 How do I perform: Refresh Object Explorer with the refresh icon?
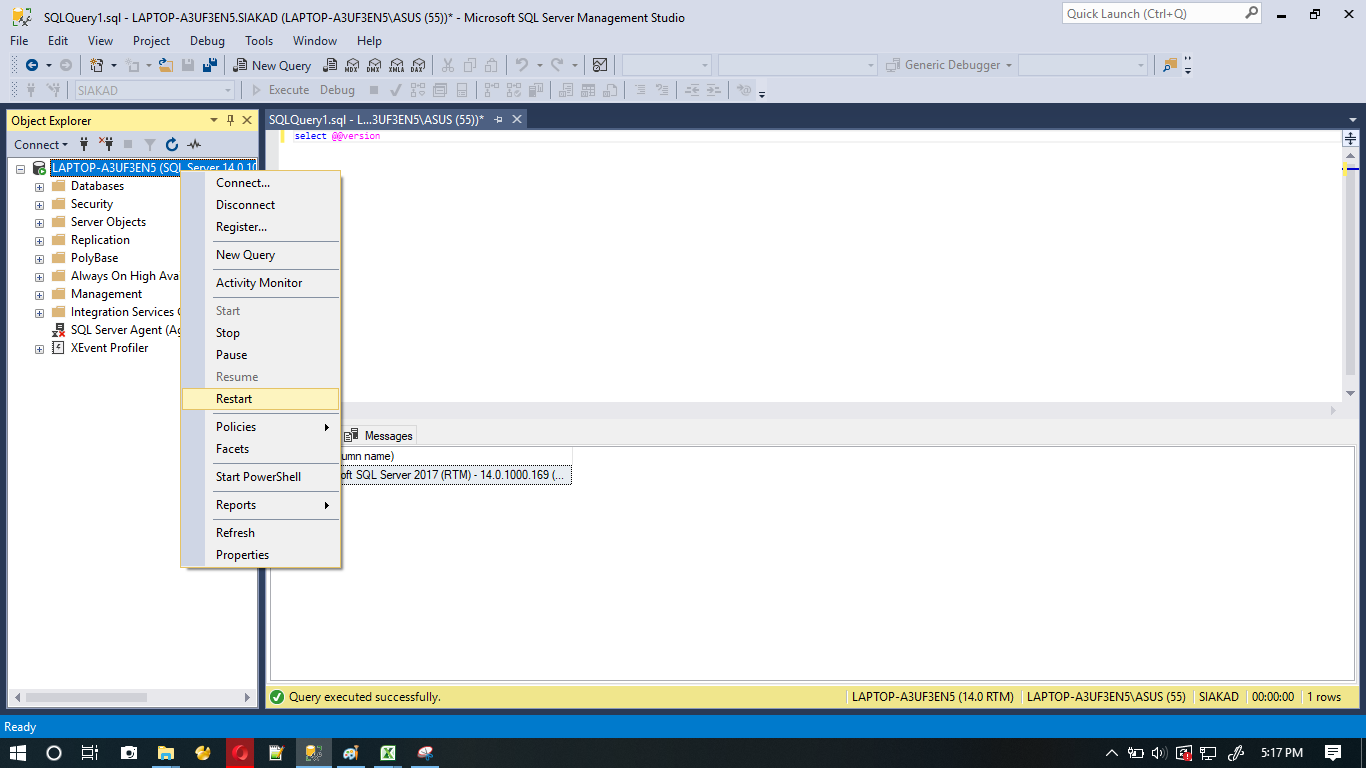(172, 144)
